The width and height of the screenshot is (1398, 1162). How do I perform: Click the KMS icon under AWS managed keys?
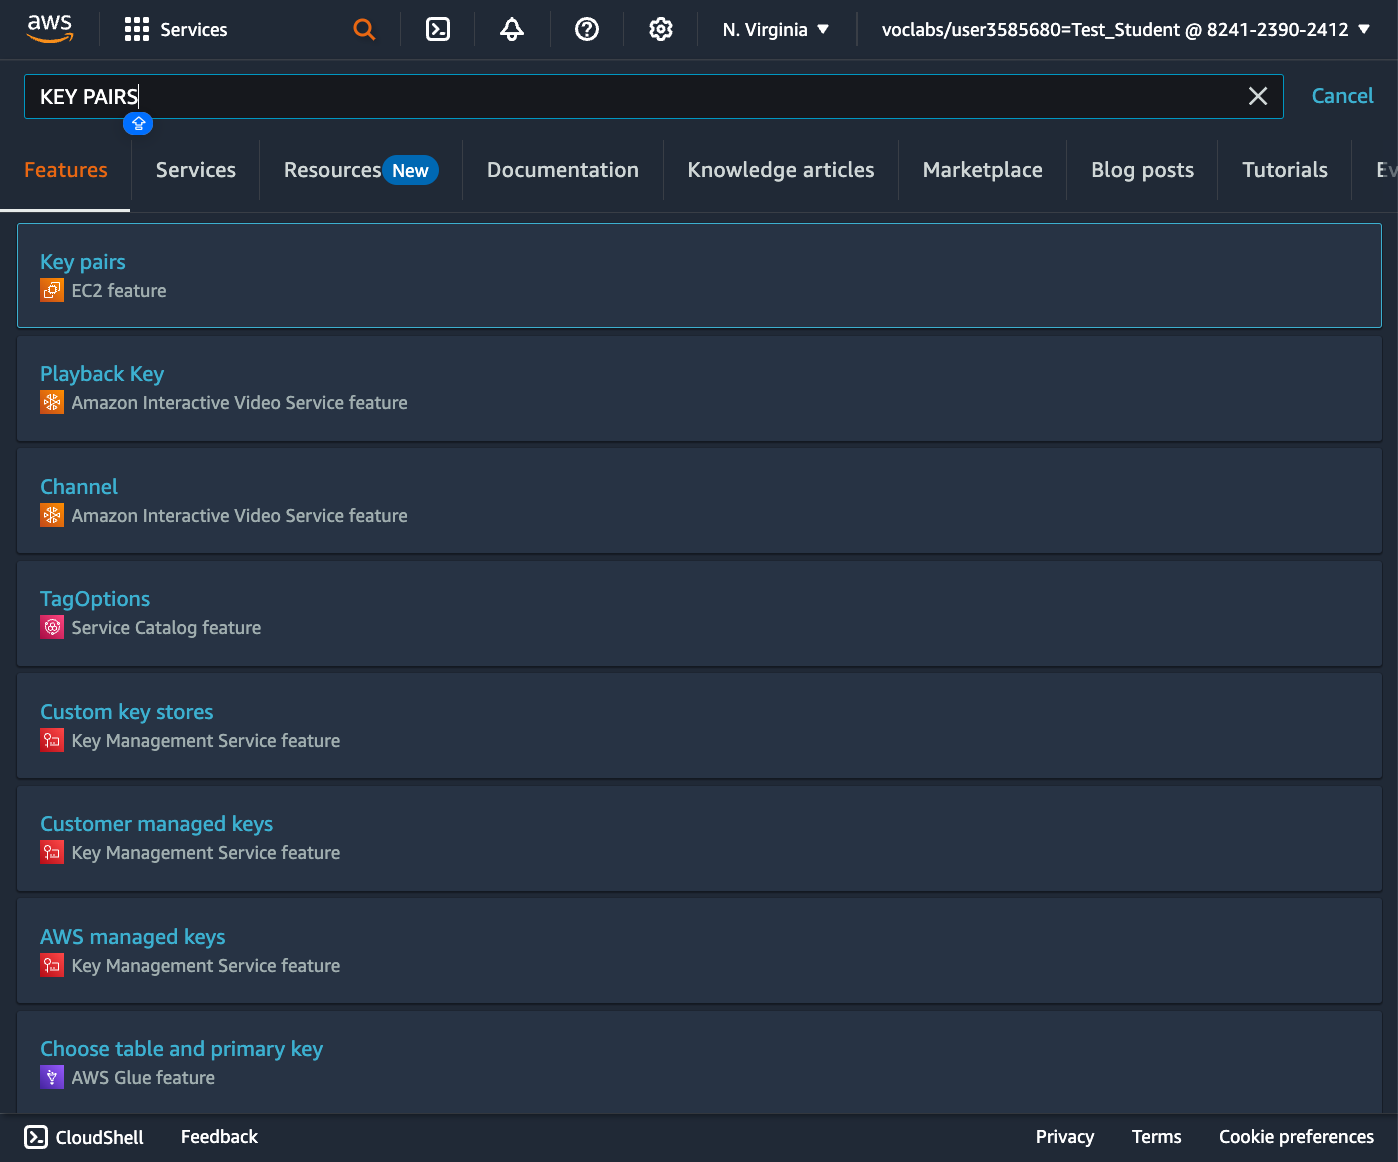click(52, 966)
